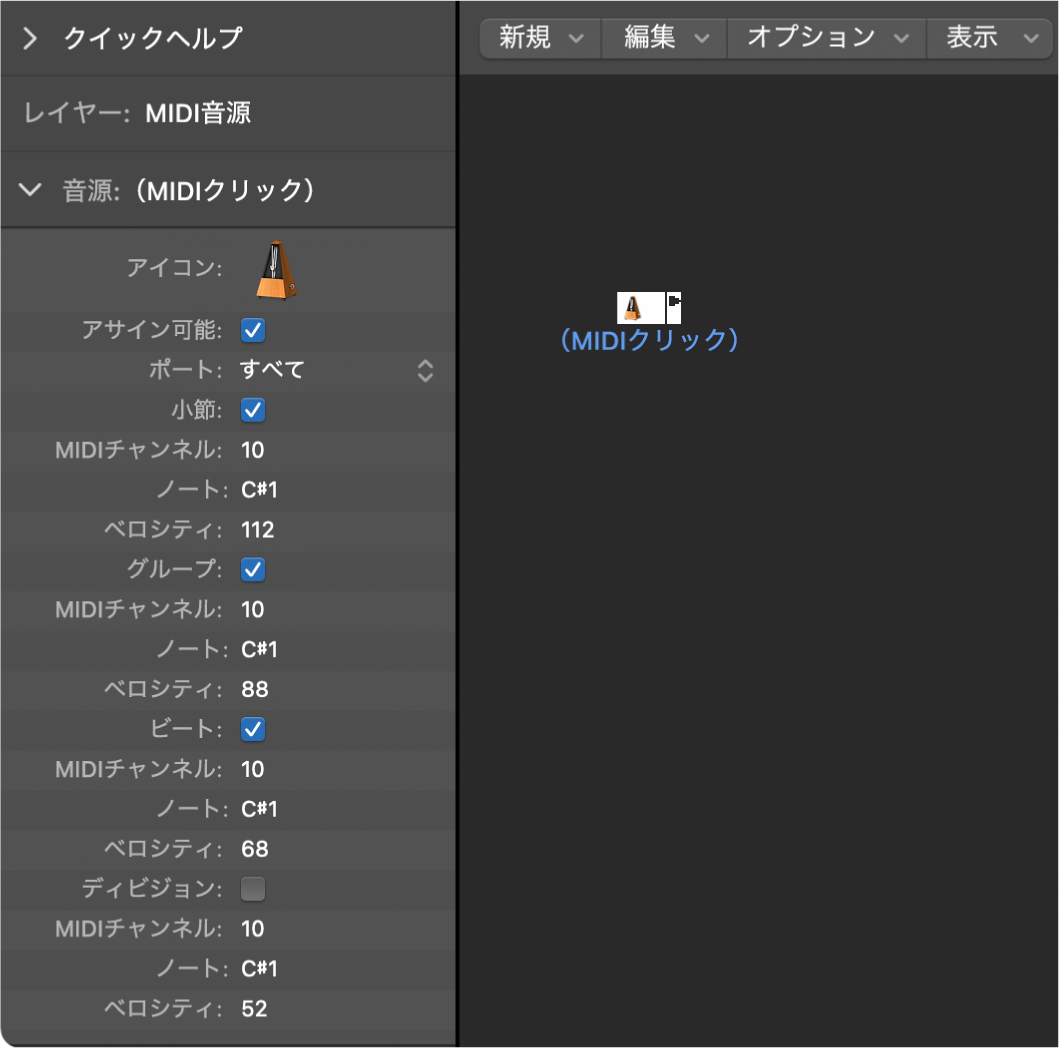Disable the 小節 click checkbox
The image size is (1059, 1048).
click(x=252, y=410)
